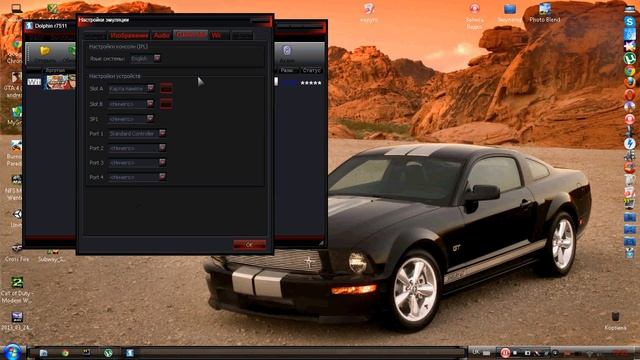Expand the Port 3 controller dropdown
This screenshot has width=640, height=360.
click(137, 162)
